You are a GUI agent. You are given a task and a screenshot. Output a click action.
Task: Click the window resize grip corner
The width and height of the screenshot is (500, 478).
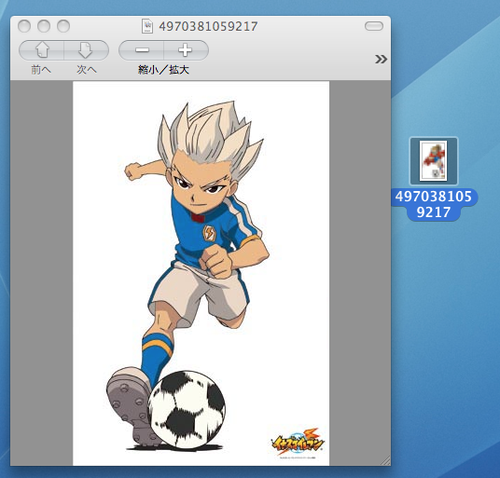pos(386,461)
